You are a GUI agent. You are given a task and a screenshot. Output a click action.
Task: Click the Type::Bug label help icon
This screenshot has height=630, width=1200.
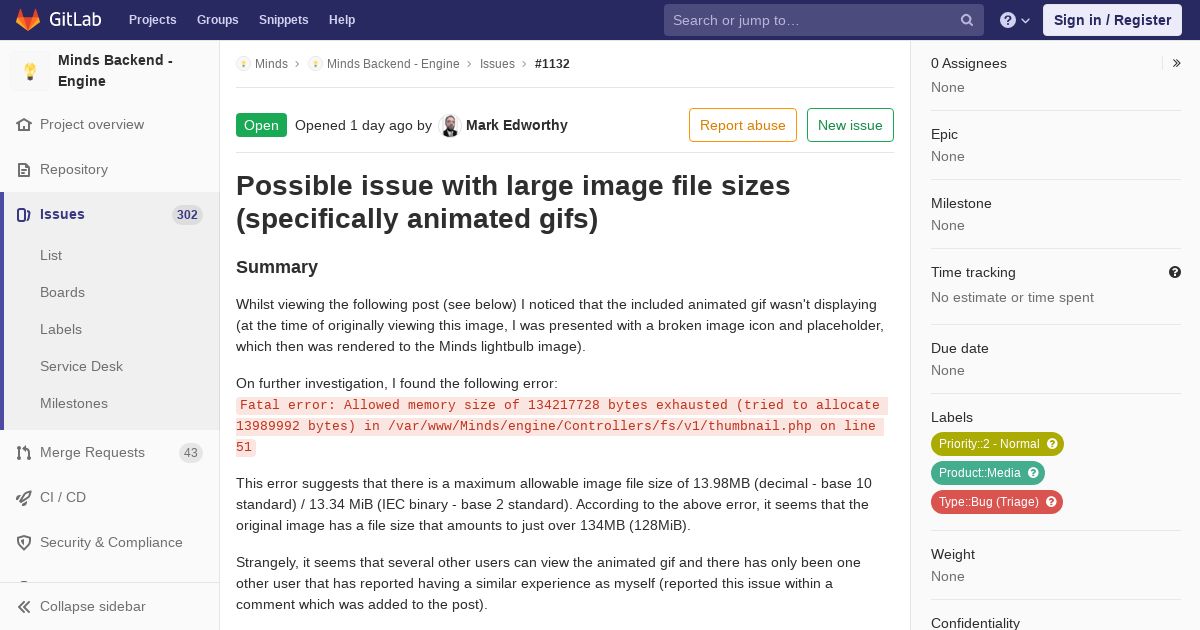[x=1051, y=502]
